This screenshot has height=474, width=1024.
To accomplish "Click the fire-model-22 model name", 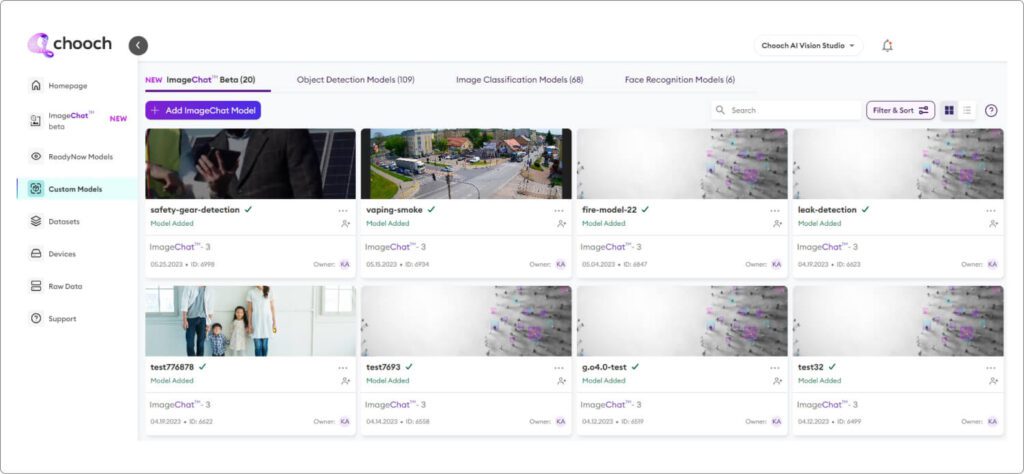I will pos(611,210).
